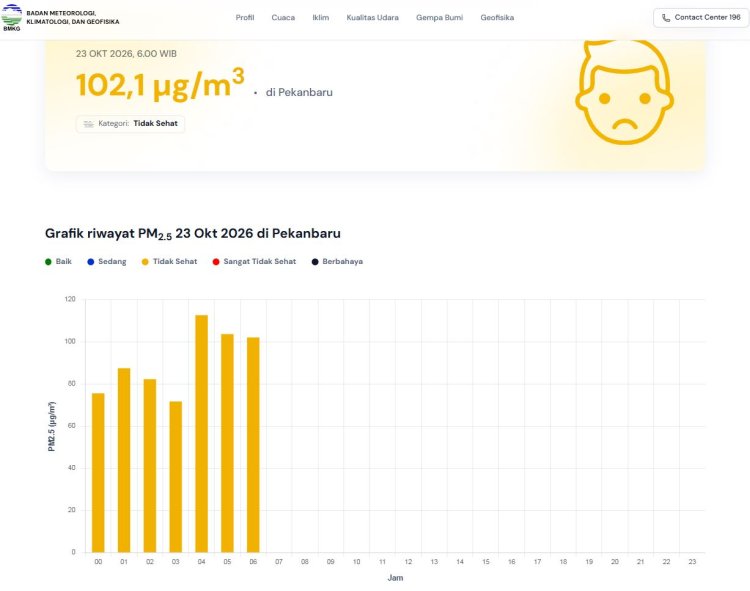This screenshot has width=750, height=591.
Task: Click the Contact Center 196 button
Action: coord(701,18)
